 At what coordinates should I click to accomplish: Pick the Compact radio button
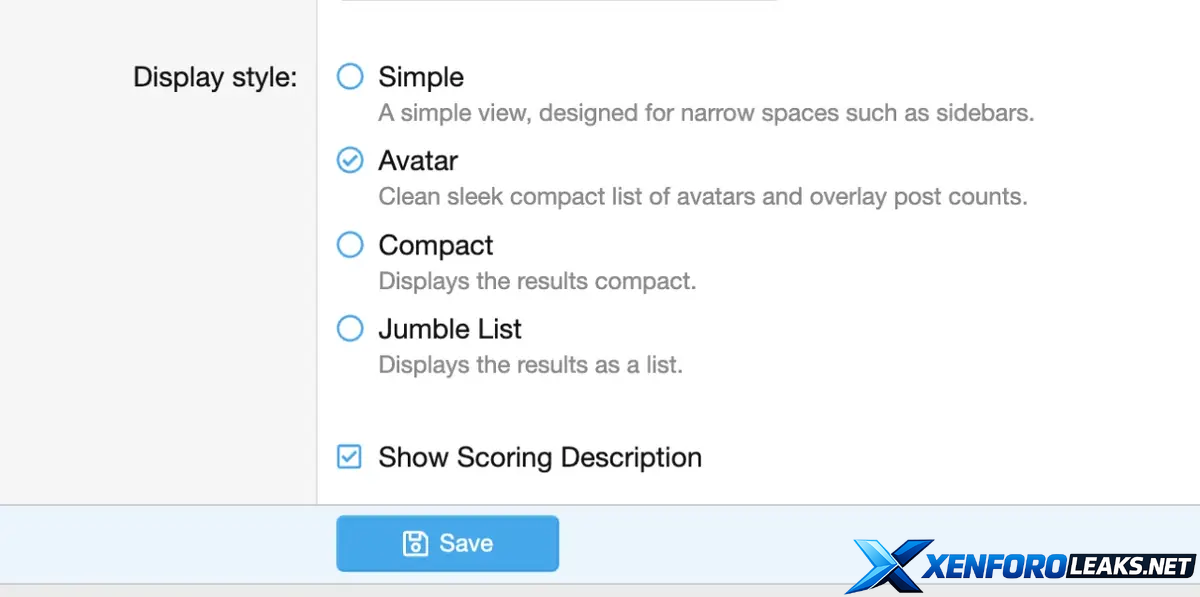click(349, 245)
